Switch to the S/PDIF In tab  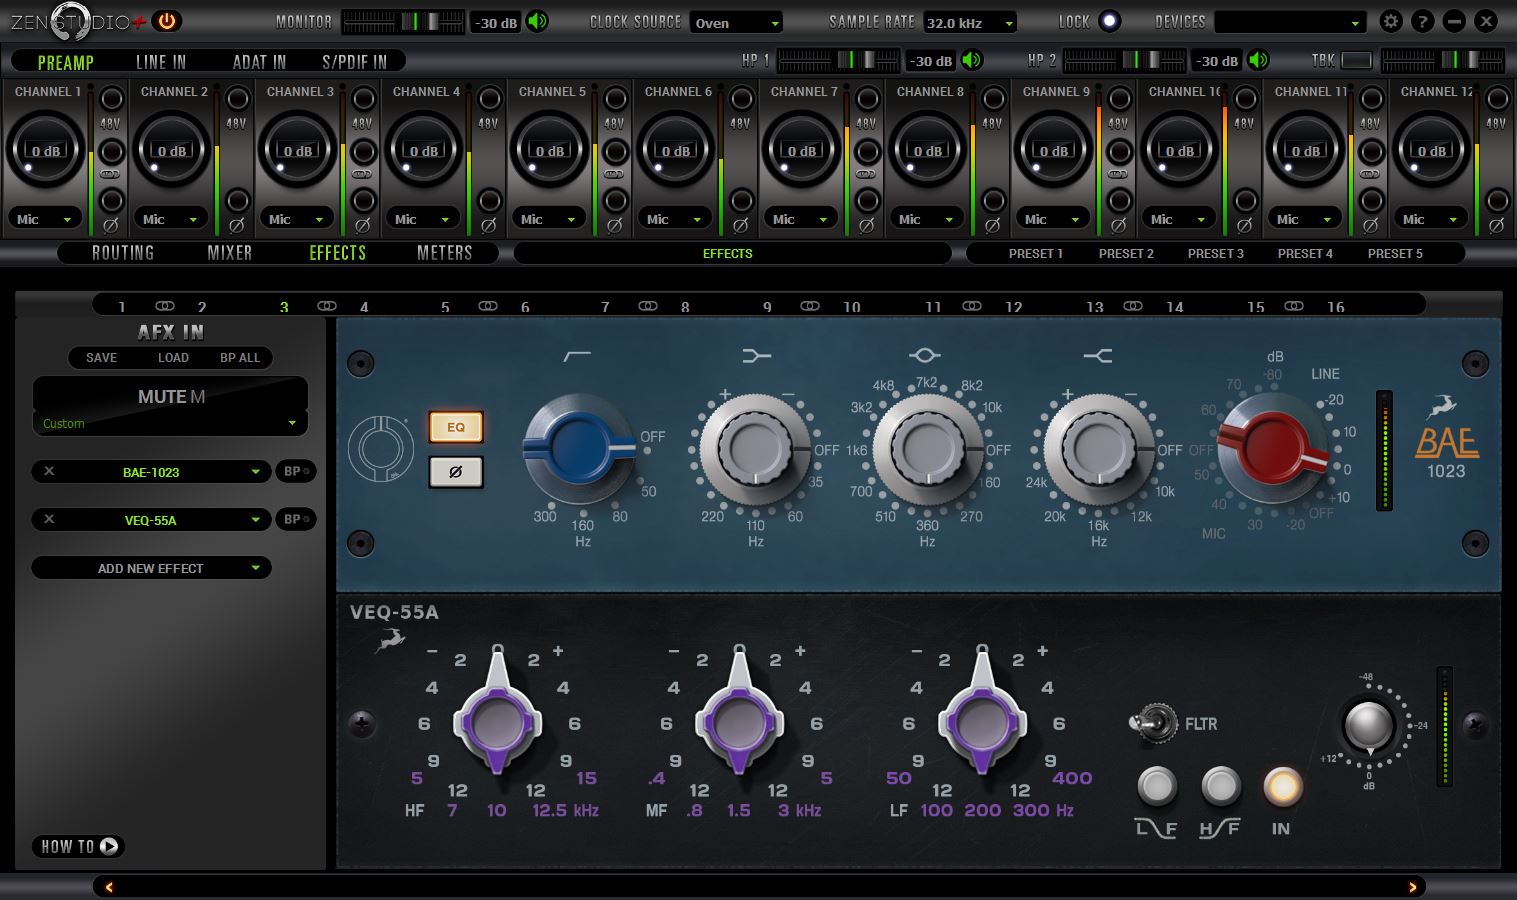point(354,62)
